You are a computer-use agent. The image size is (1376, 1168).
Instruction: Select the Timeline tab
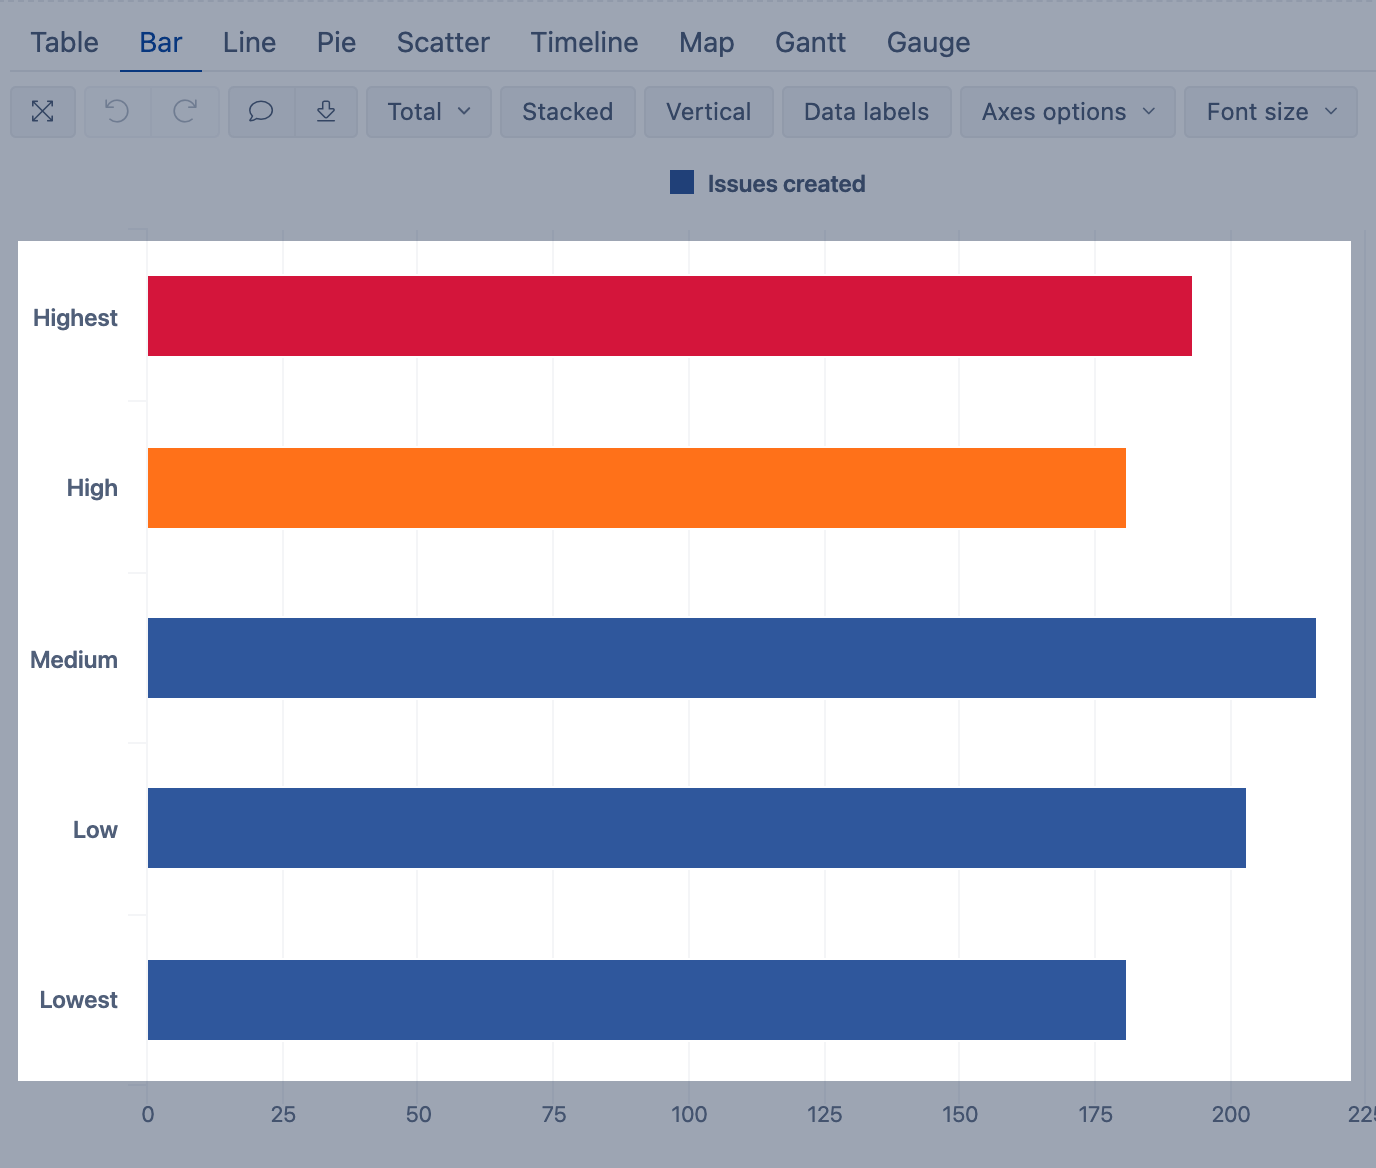coord(584,42)
